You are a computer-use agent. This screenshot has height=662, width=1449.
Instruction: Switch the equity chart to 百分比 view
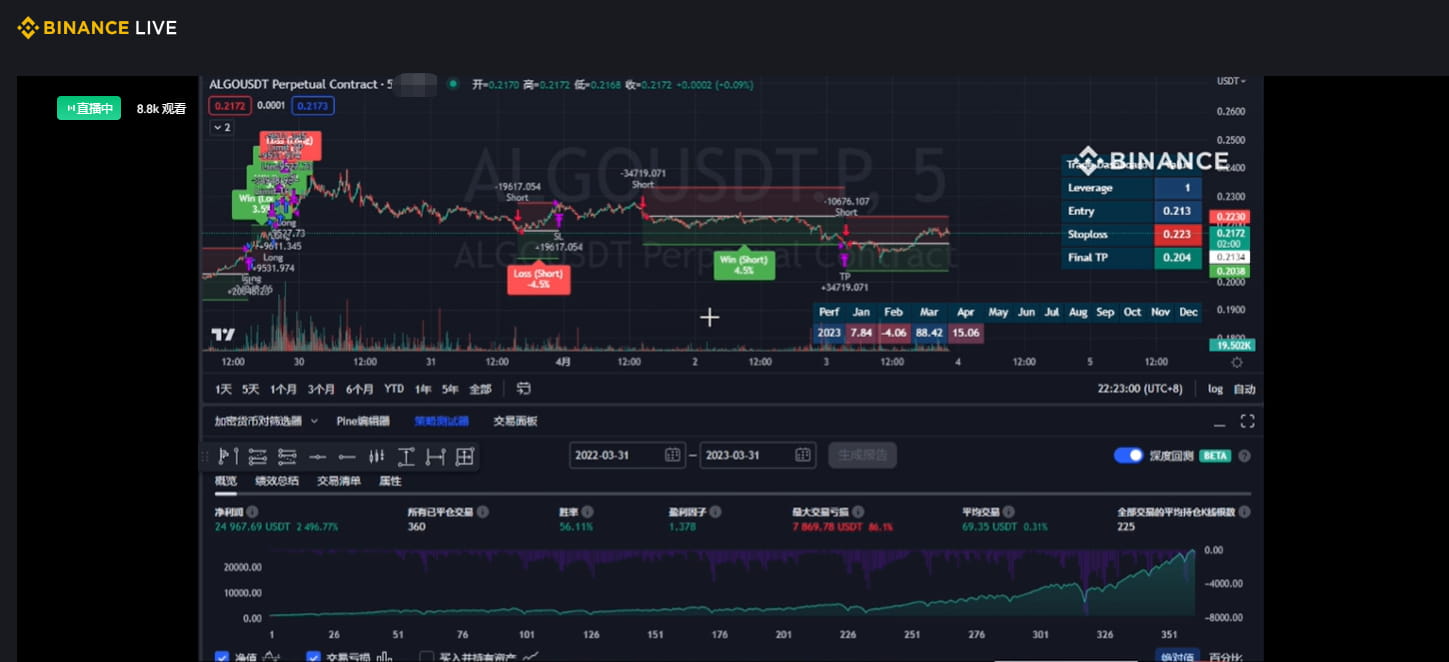1229,657
